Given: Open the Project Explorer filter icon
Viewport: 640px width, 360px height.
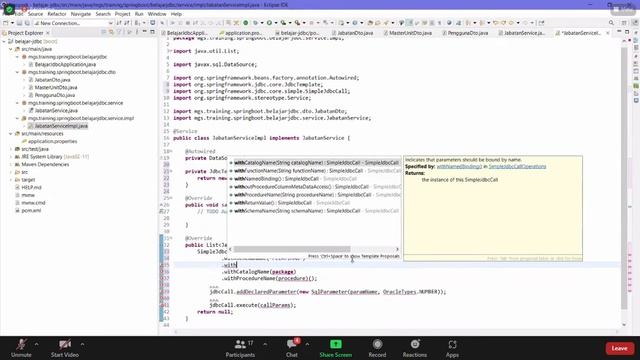Looking at the screenshot, I should coord(119,32).
